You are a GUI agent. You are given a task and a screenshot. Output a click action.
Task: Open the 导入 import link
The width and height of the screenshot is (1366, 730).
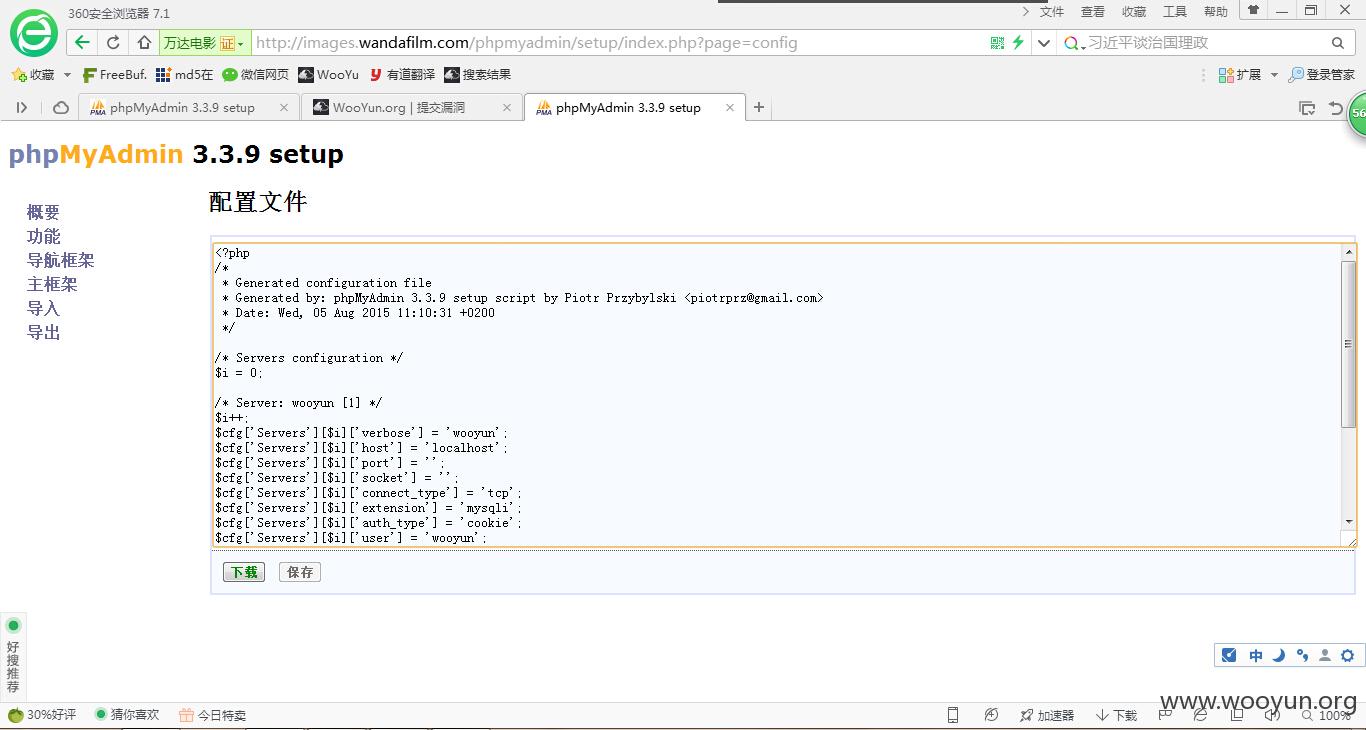(x=44, y=308)
